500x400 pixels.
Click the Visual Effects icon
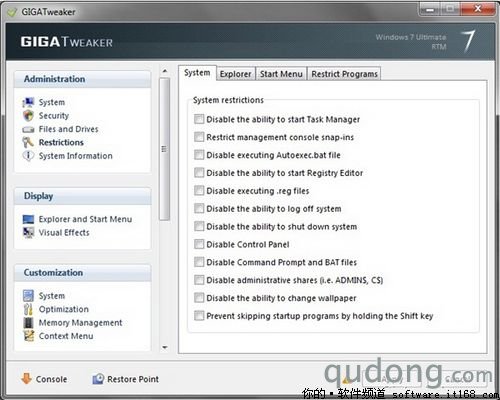pos(28,232)
